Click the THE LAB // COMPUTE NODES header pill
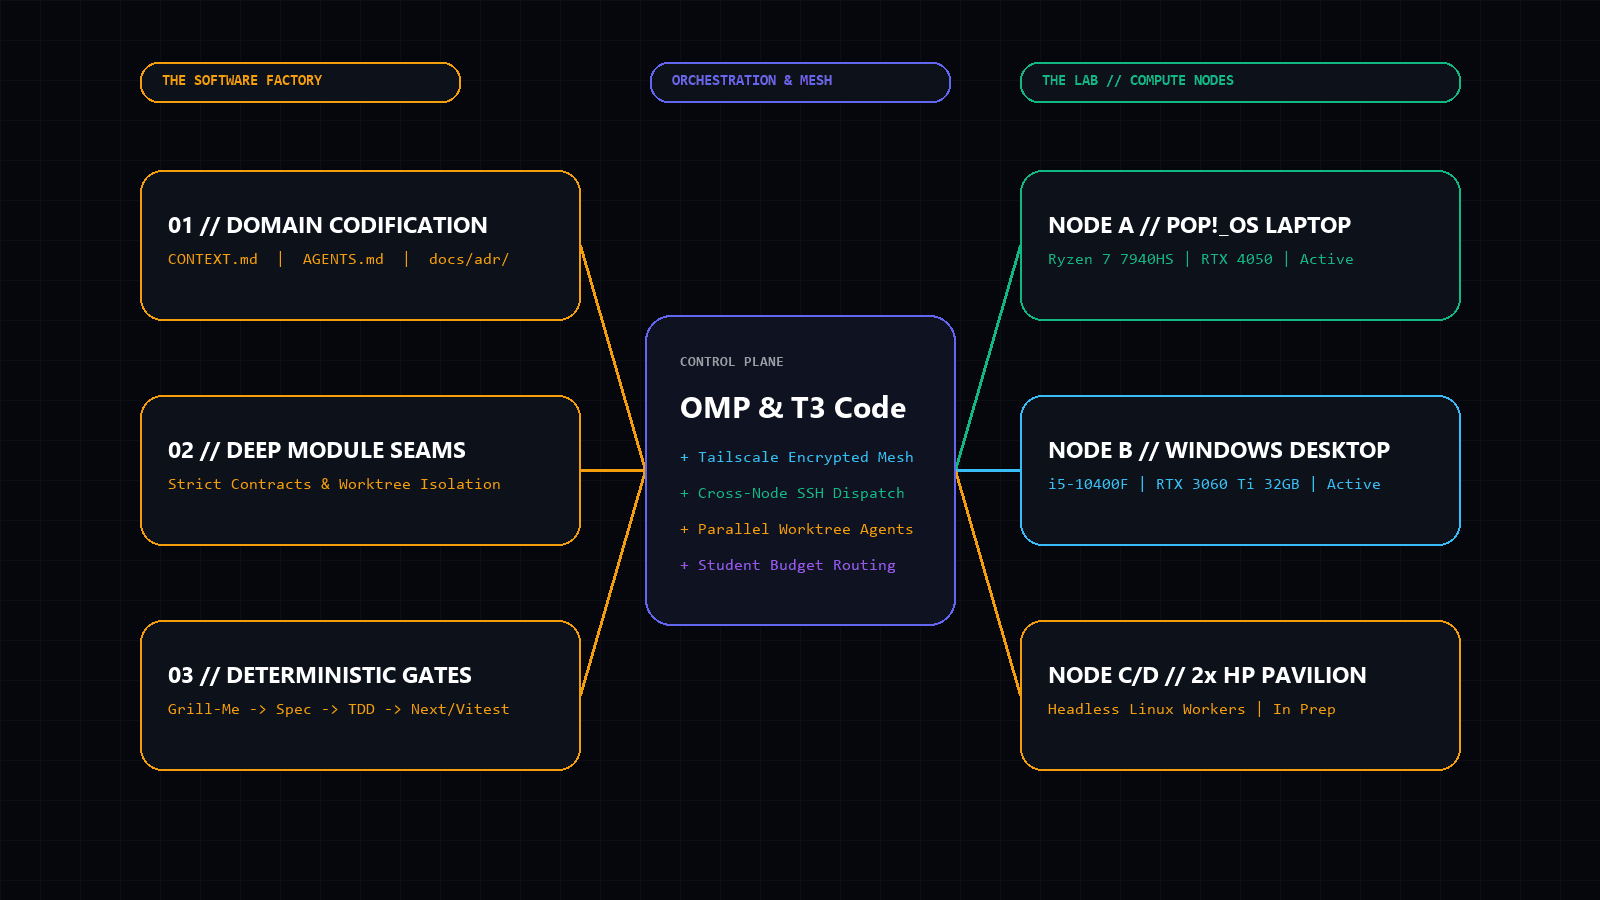Image resolution: width=1600 pixels, height=900 pixels. point(1240,82)
